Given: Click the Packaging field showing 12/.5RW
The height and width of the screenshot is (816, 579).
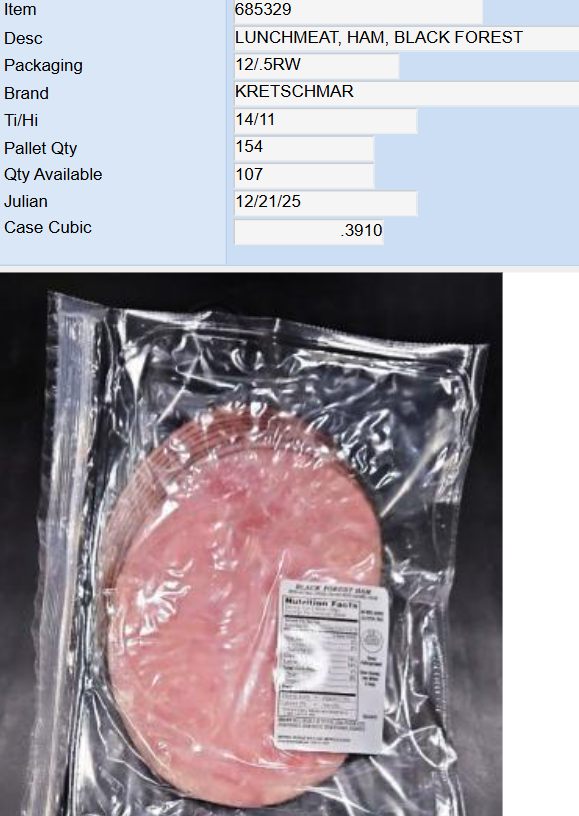Looking at the screenshot, I should (316, 66).
